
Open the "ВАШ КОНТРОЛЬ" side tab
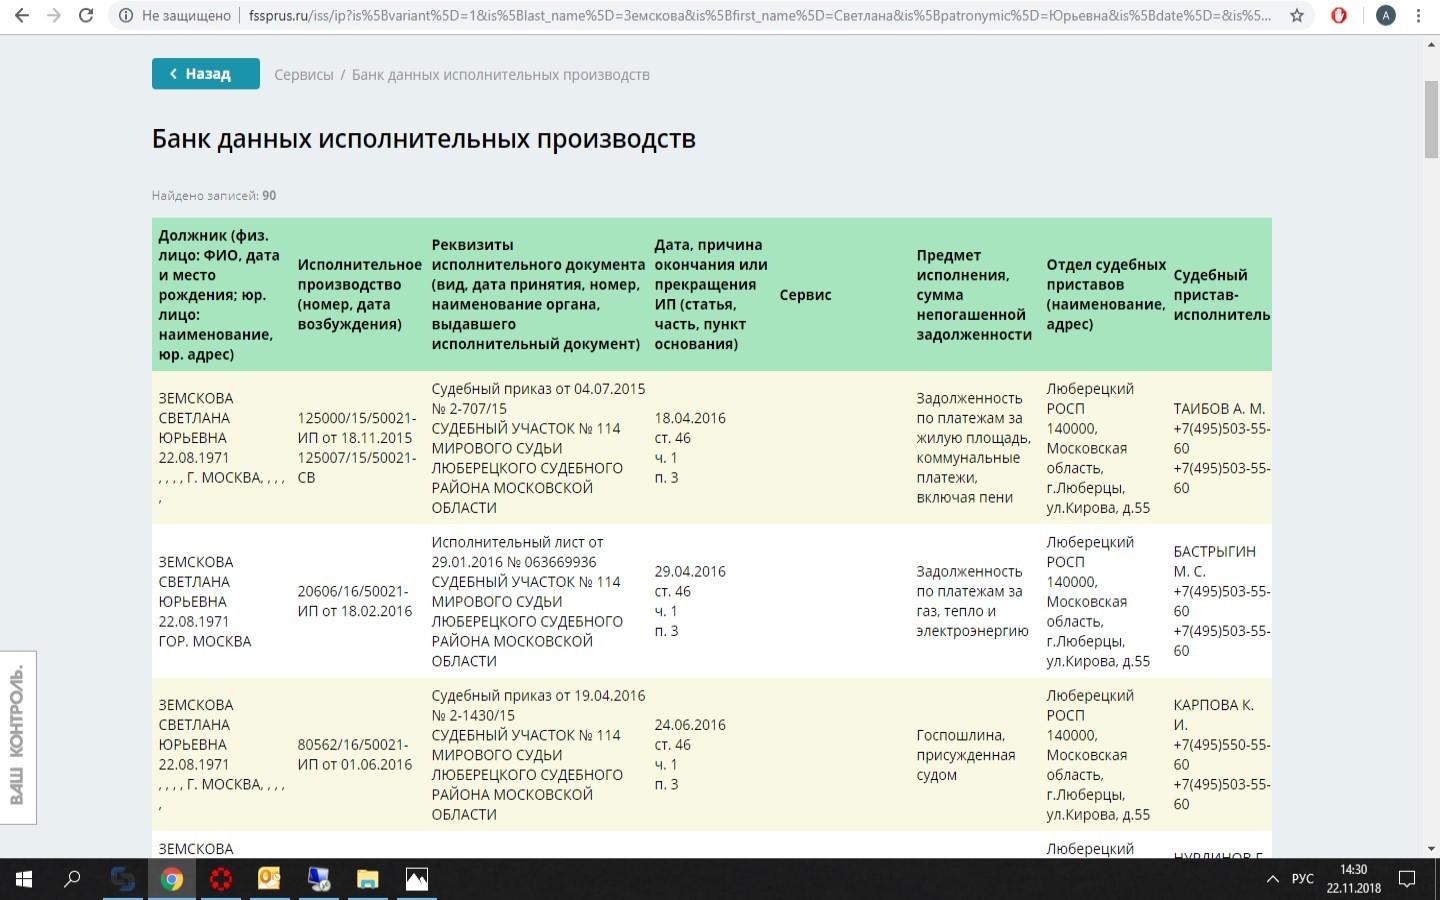(x=18, y=738)
